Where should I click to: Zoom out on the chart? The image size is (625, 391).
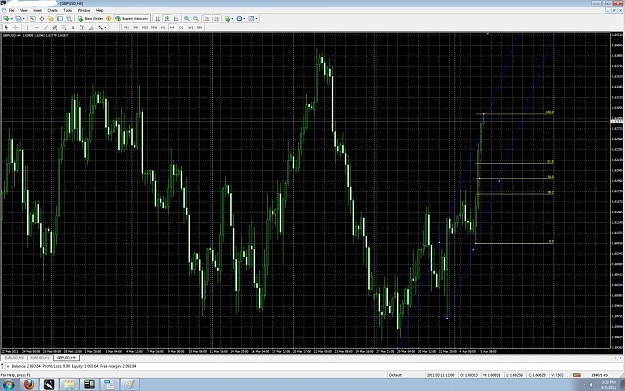(x=196, y=18)
